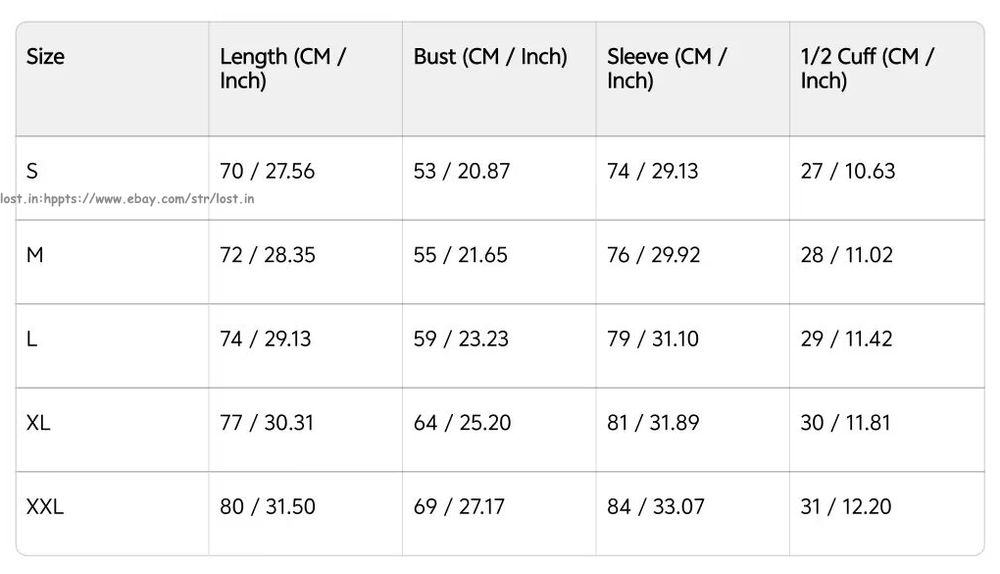
Task: Click the Length (CM / Inch) header
Action: click(x=283, y=68)
